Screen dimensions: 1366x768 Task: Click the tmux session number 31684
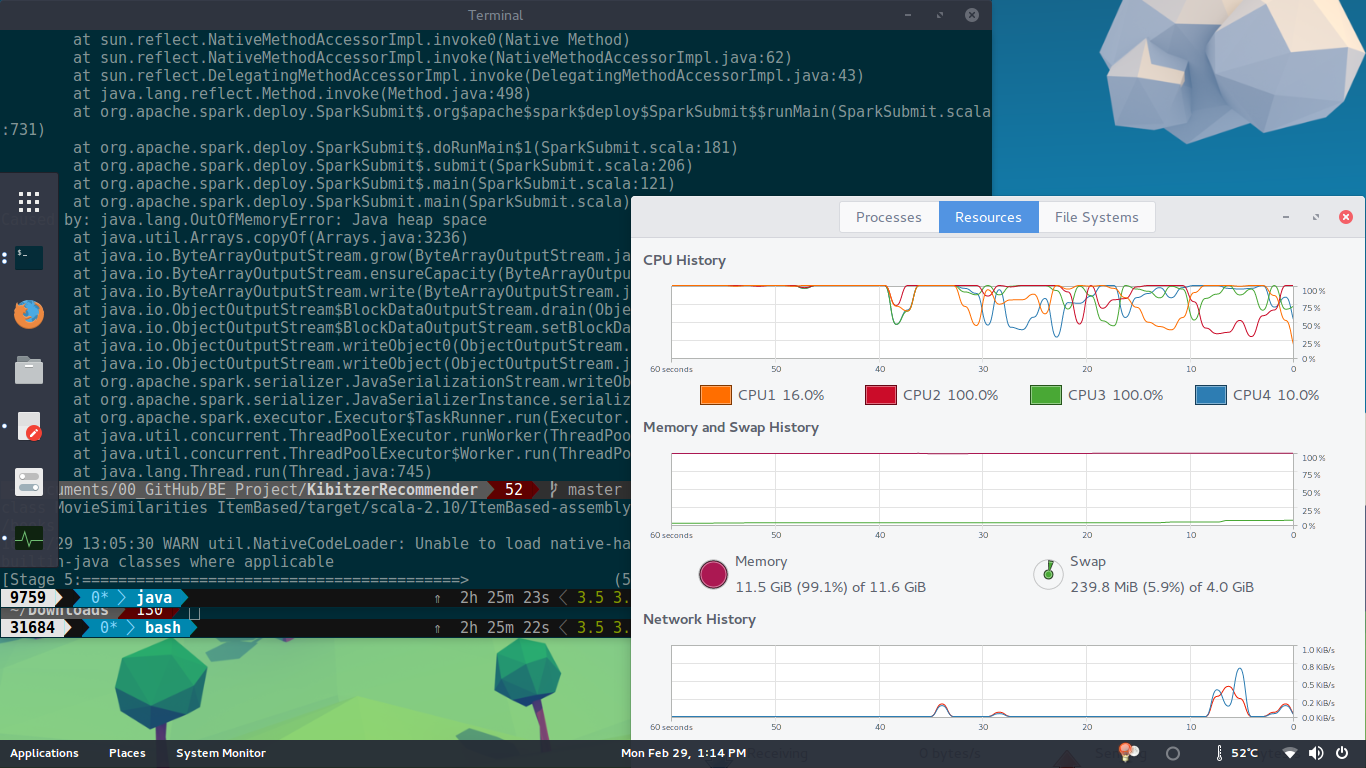point(32,628)
